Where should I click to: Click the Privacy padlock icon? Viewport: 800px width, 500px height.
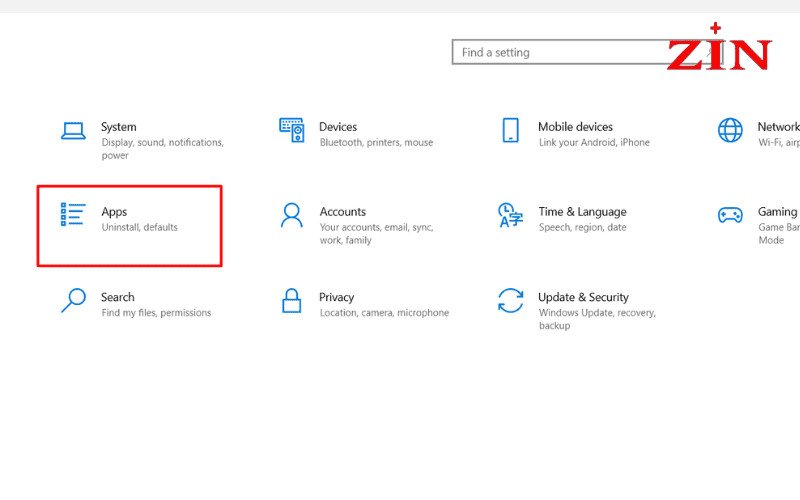pyautogui.click(x=291, y=300)
